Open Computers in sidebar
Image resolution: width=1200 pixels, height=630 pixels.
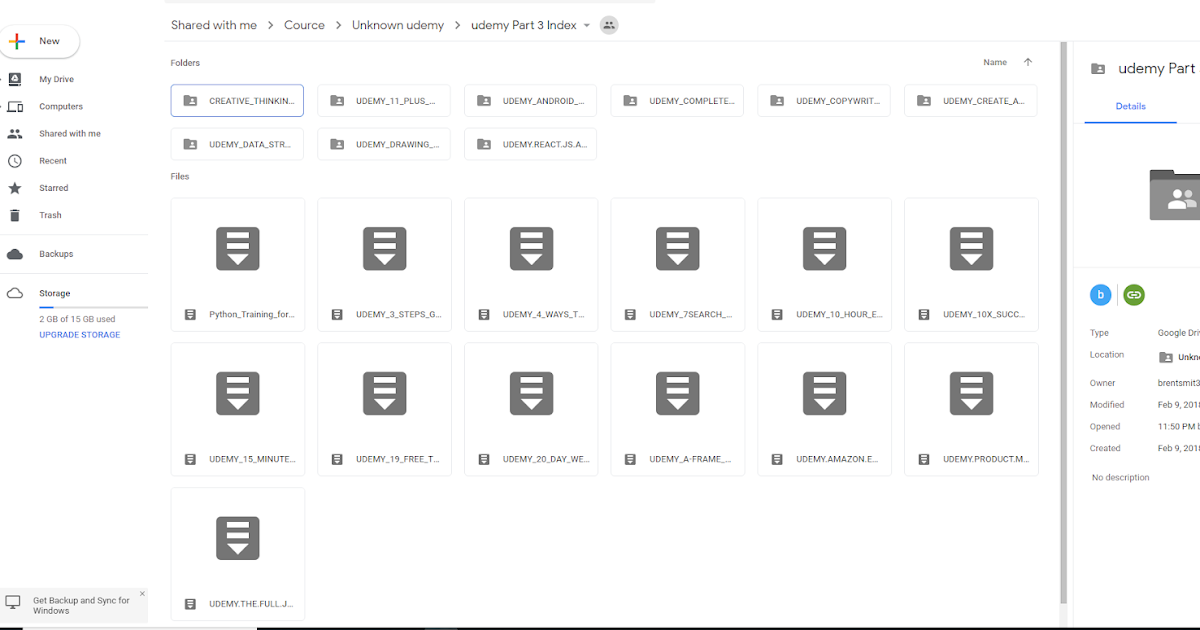click(60, 106)
